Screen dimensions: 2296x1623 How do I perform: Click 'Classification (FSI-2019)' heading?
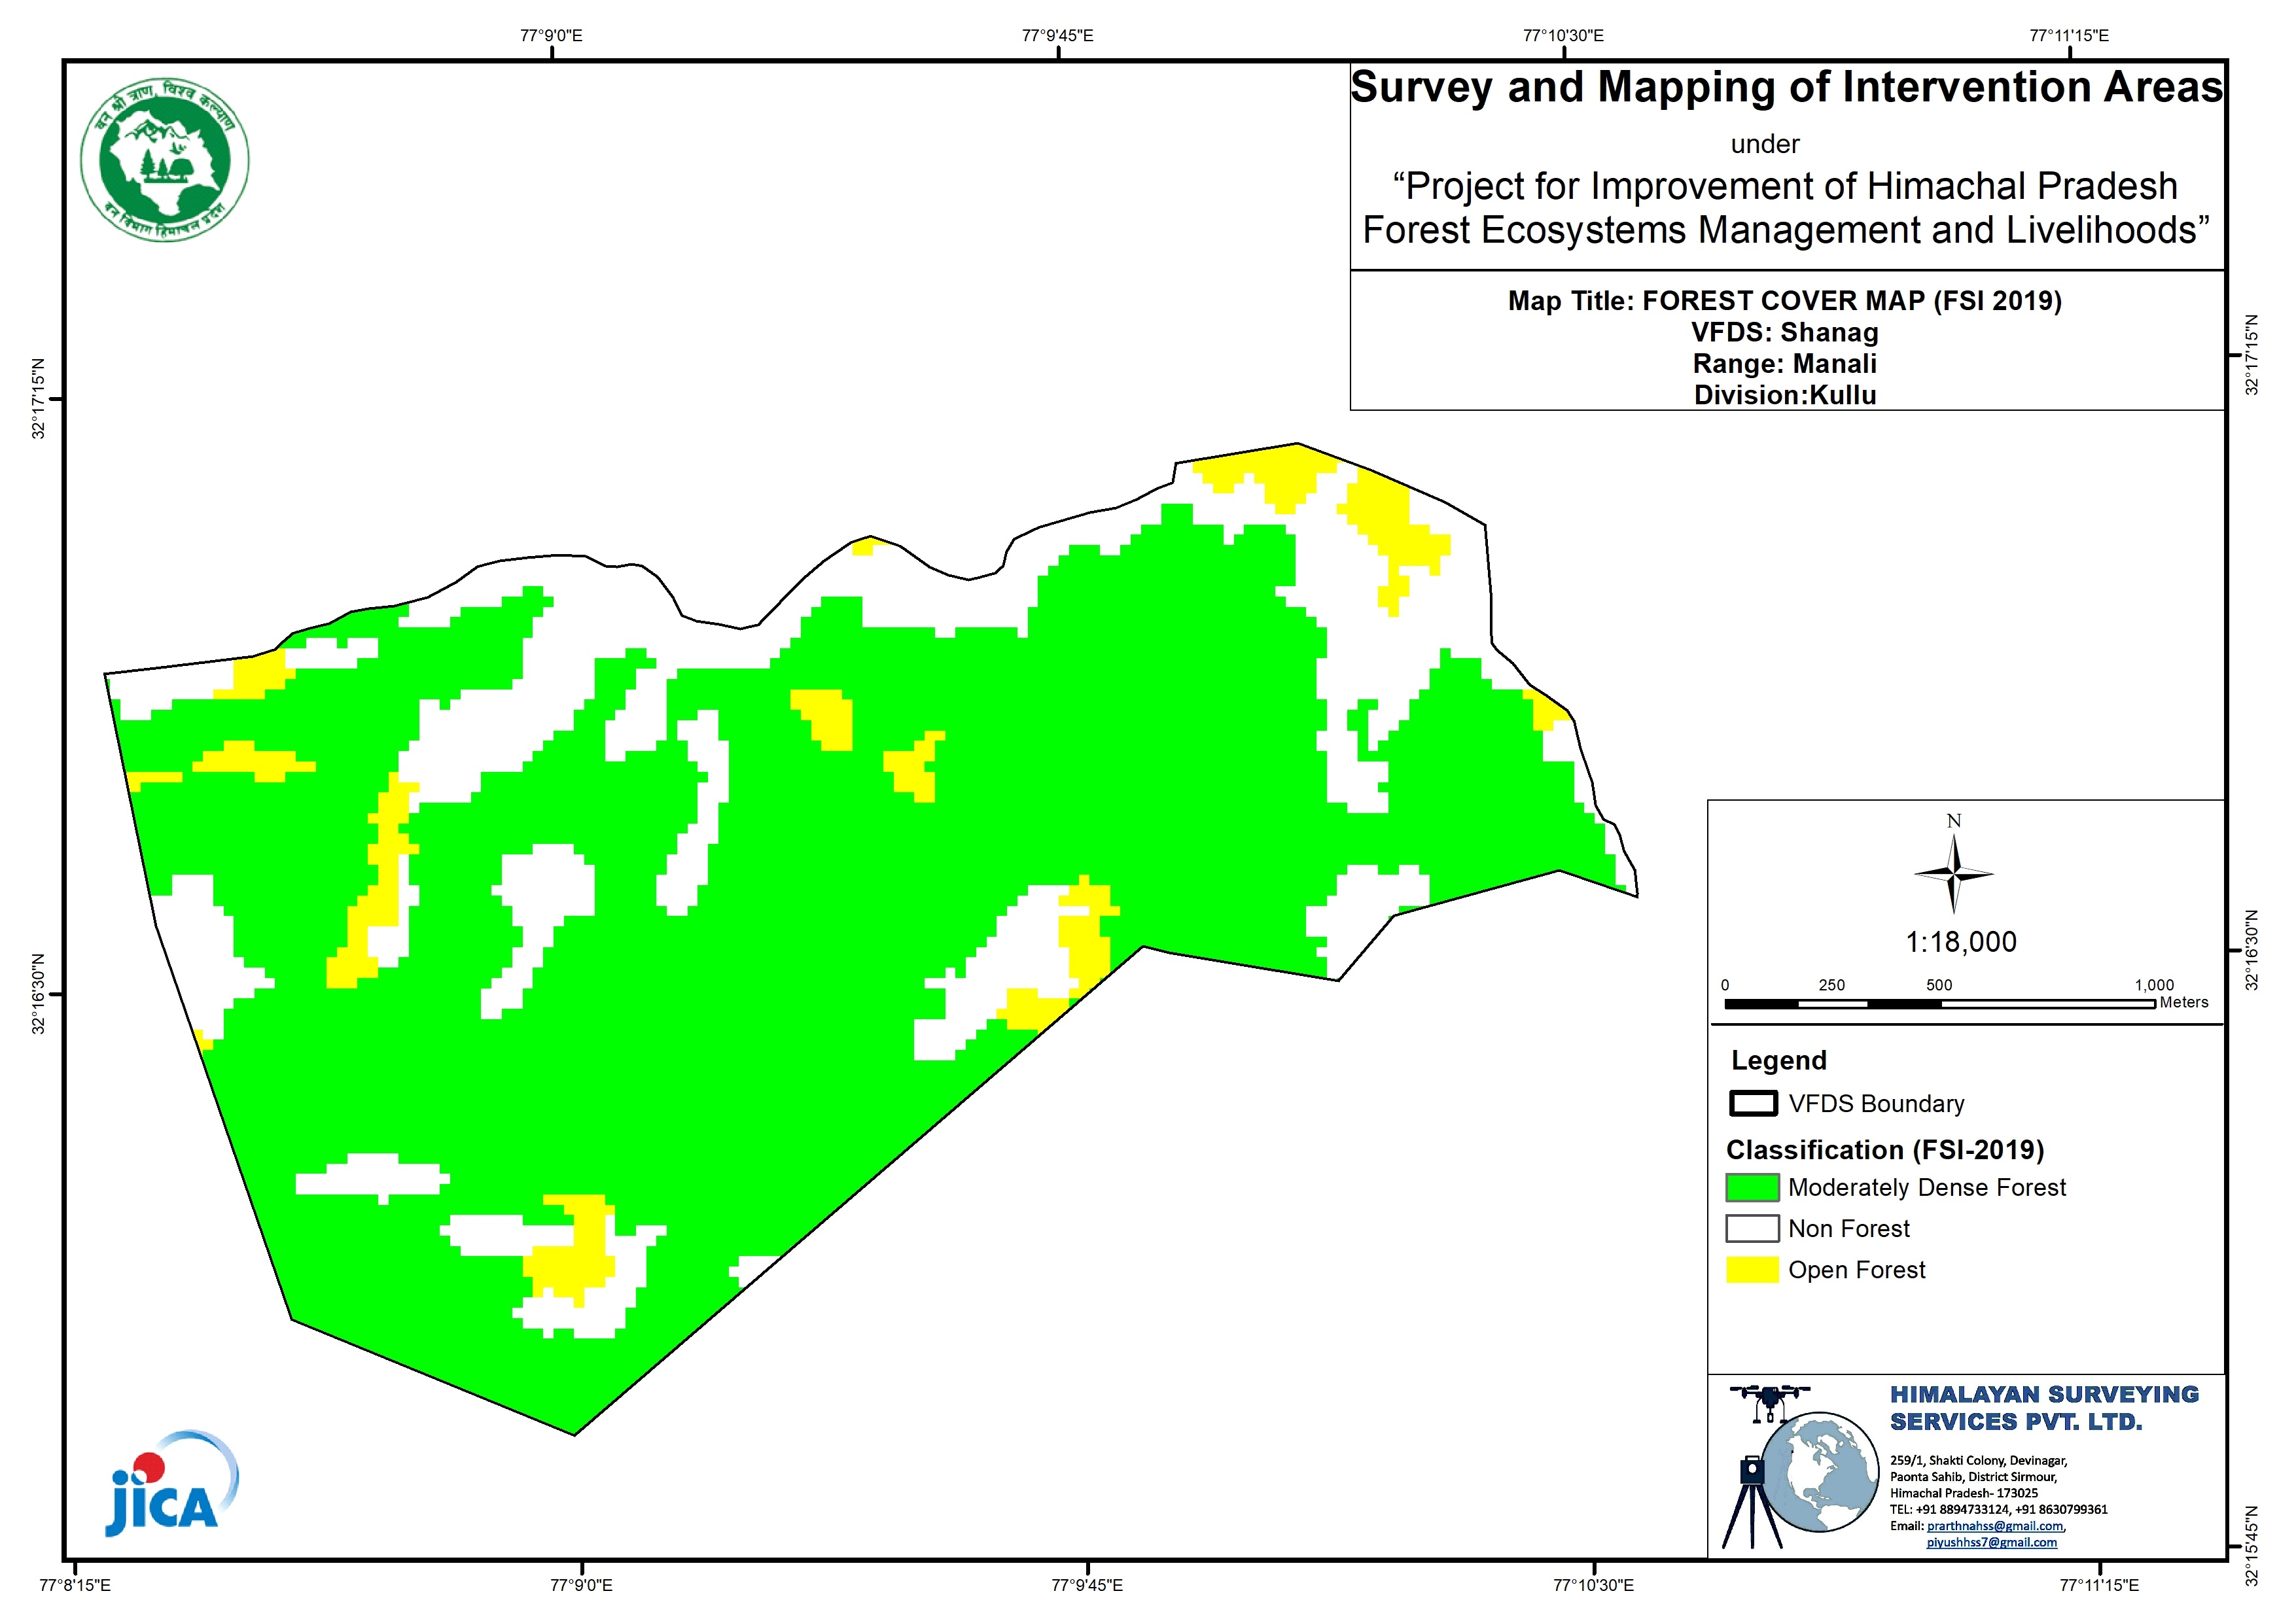(1885, 1149)
